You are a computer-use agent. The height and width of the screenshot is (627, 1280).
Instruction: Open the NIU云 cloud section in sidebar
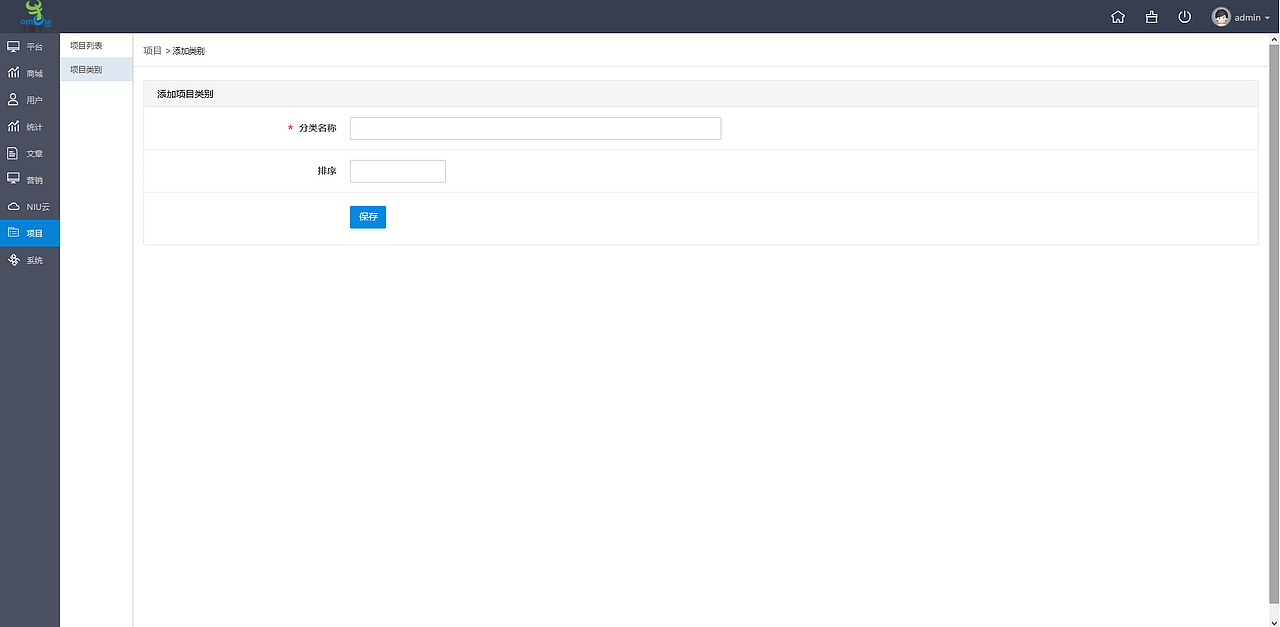click(x=30, y=206)
